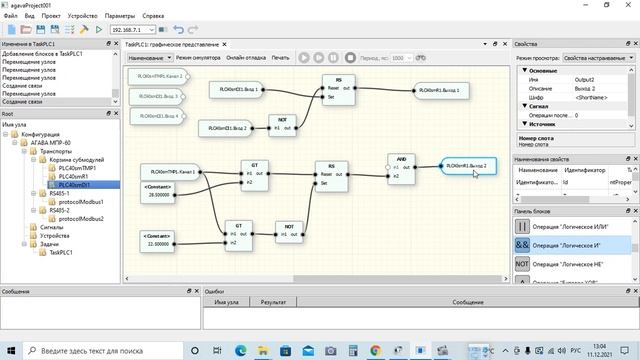Close the Изменения в TaskPLC1 panel
This screenshot has width=640, height=360.
(x=116, y=43)
